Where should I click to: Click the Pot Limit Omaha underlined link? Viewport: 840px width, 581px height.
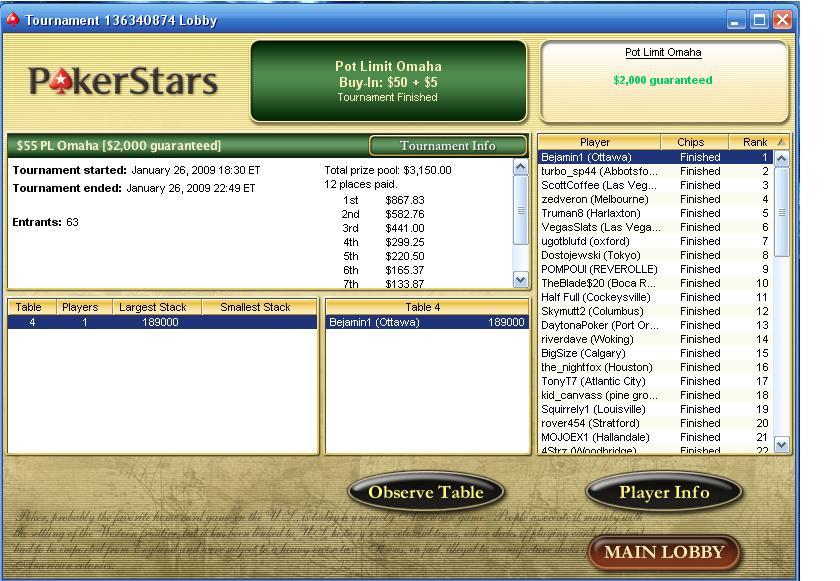[663, 52]
